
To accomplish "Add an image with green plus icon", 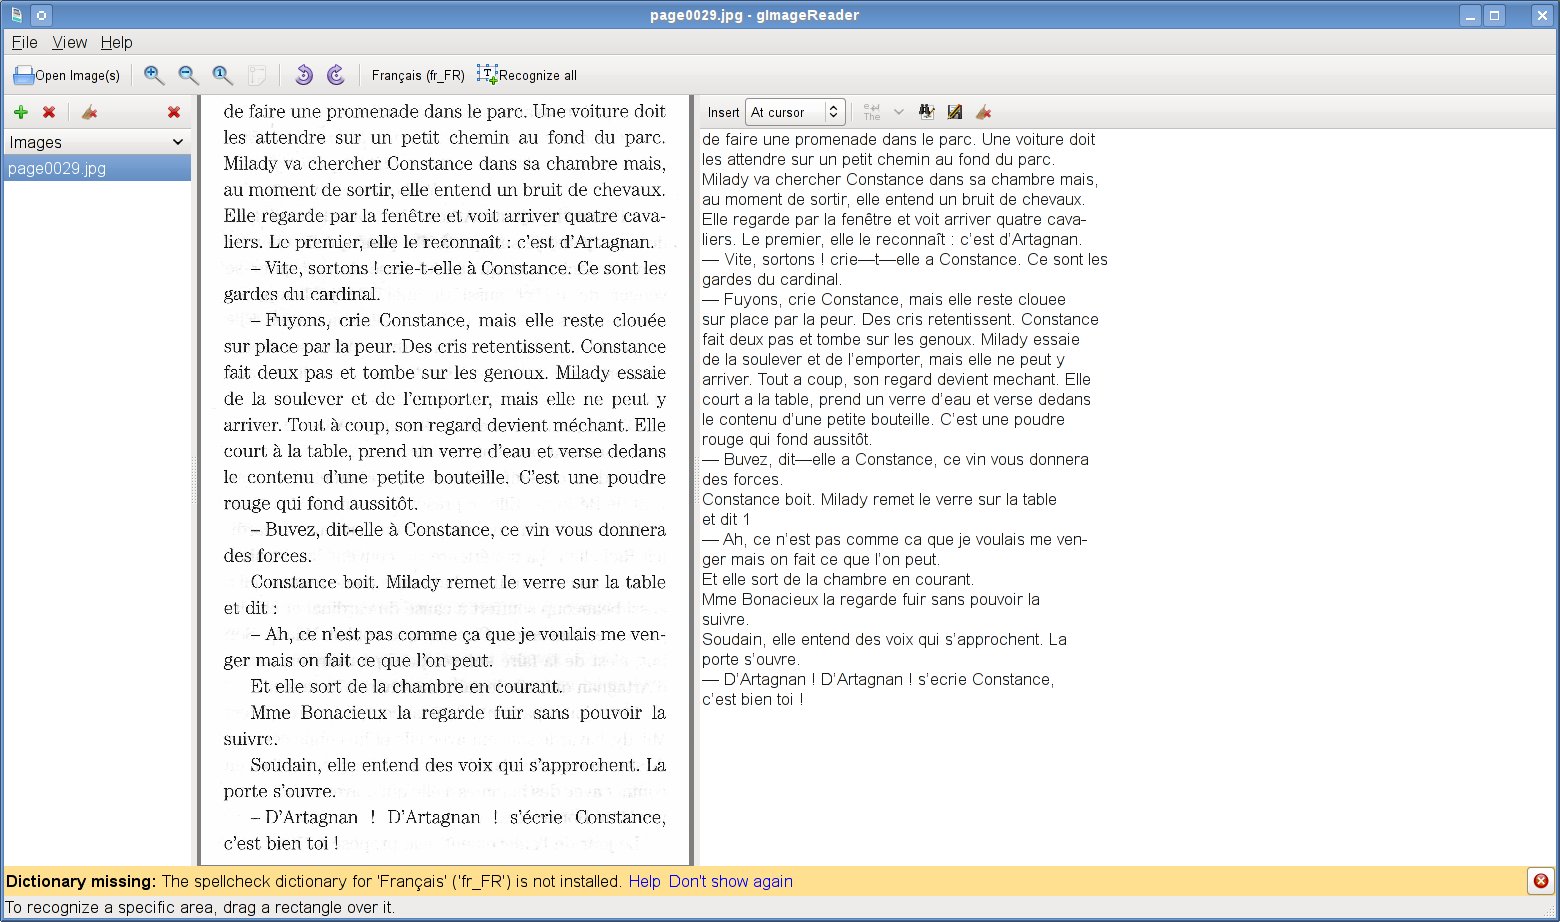I will coord(20,112).
